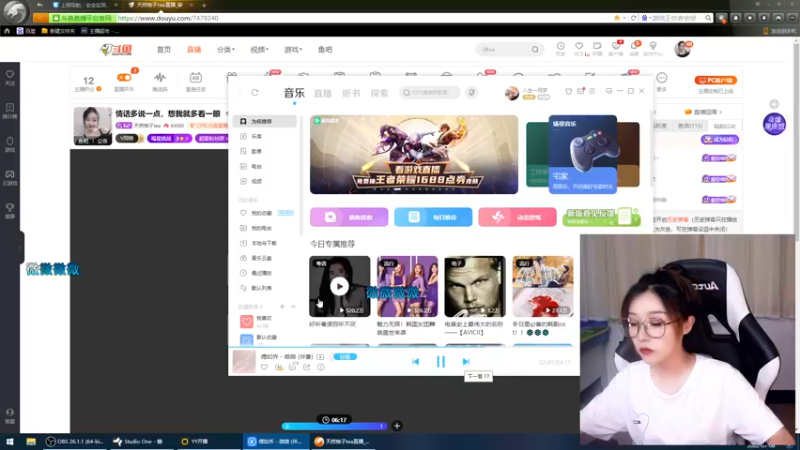Open the music player mail messages icon
The width and height of the screenshot is (800, 450).
(x=581, y=91)
